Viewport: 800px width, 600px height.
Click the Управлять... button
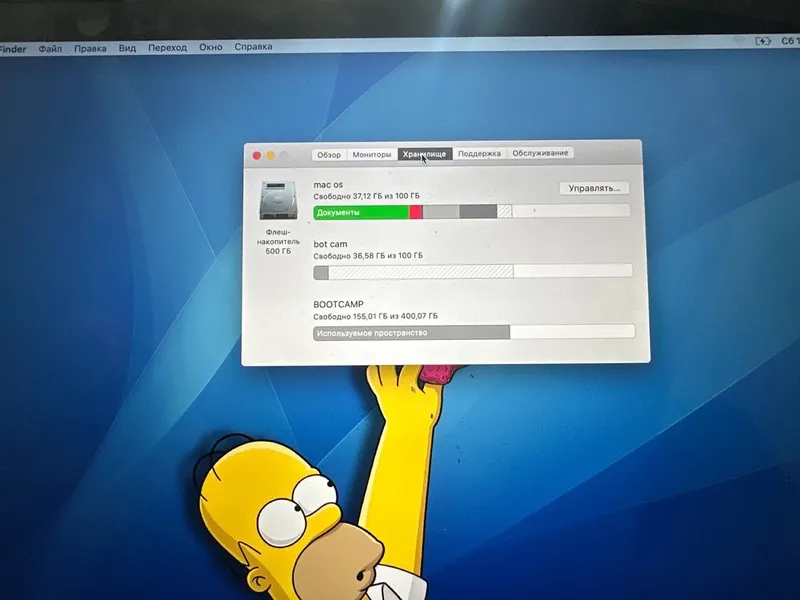pos(594,188)
